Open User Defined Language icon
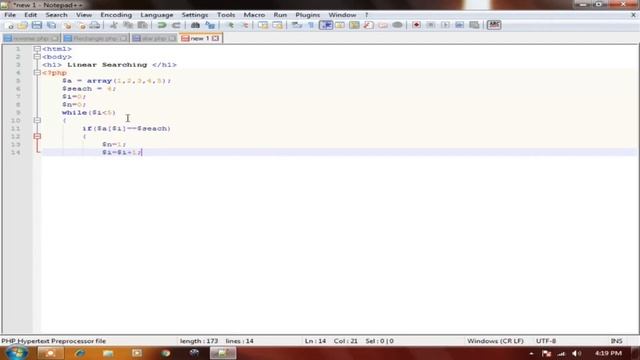Image resolution: width=640 pixels, height=360 pixels. [340, 25]
